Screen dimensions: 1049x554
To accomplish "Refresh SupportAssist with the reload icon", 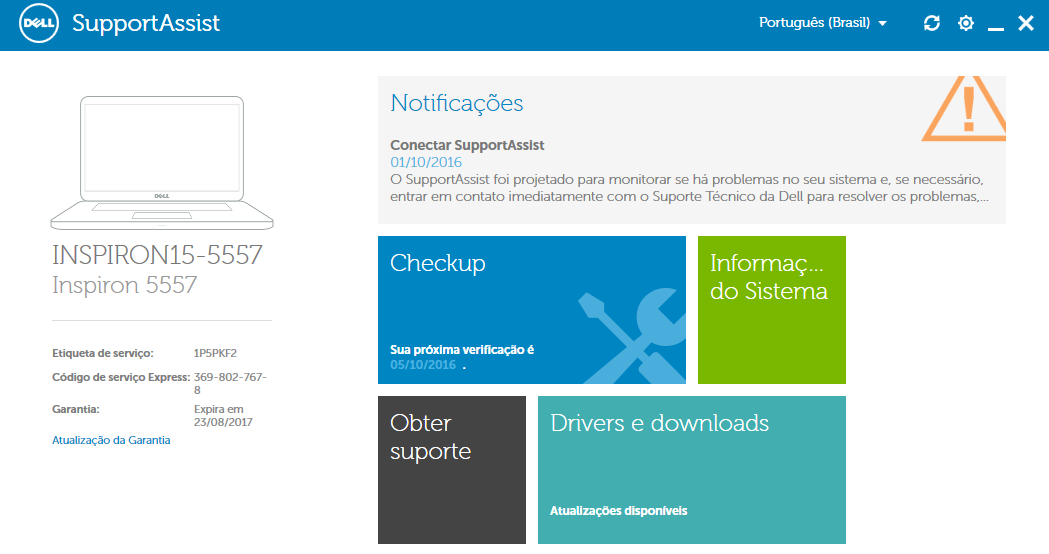I will (x=932, y=23).
